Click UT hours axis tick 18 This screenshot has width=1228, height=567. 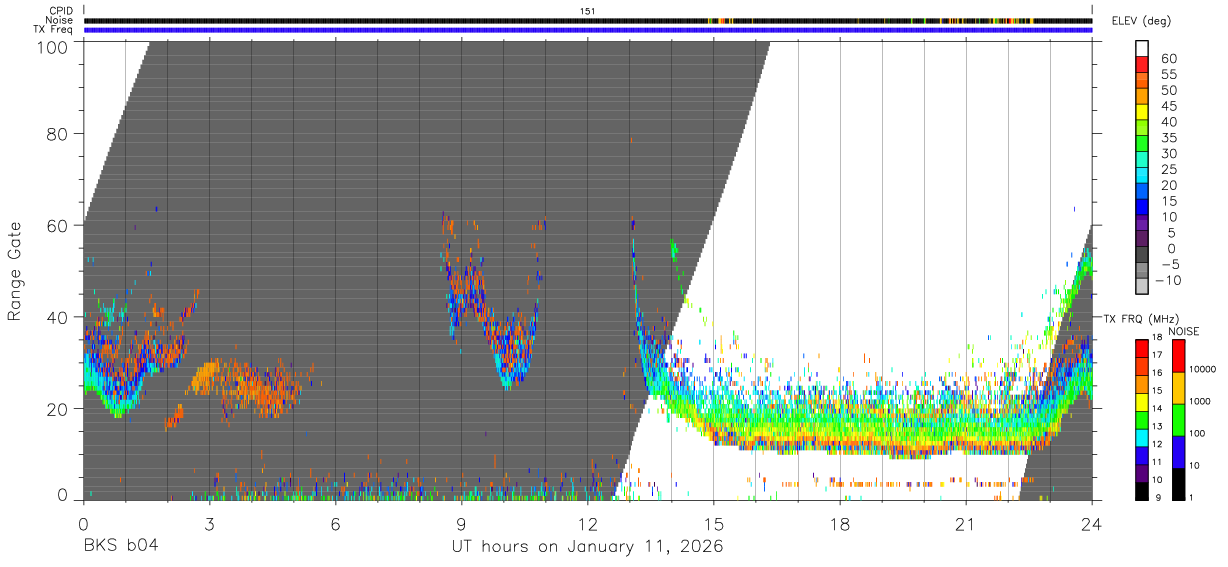pyautogui.click(x=840, y=524)
